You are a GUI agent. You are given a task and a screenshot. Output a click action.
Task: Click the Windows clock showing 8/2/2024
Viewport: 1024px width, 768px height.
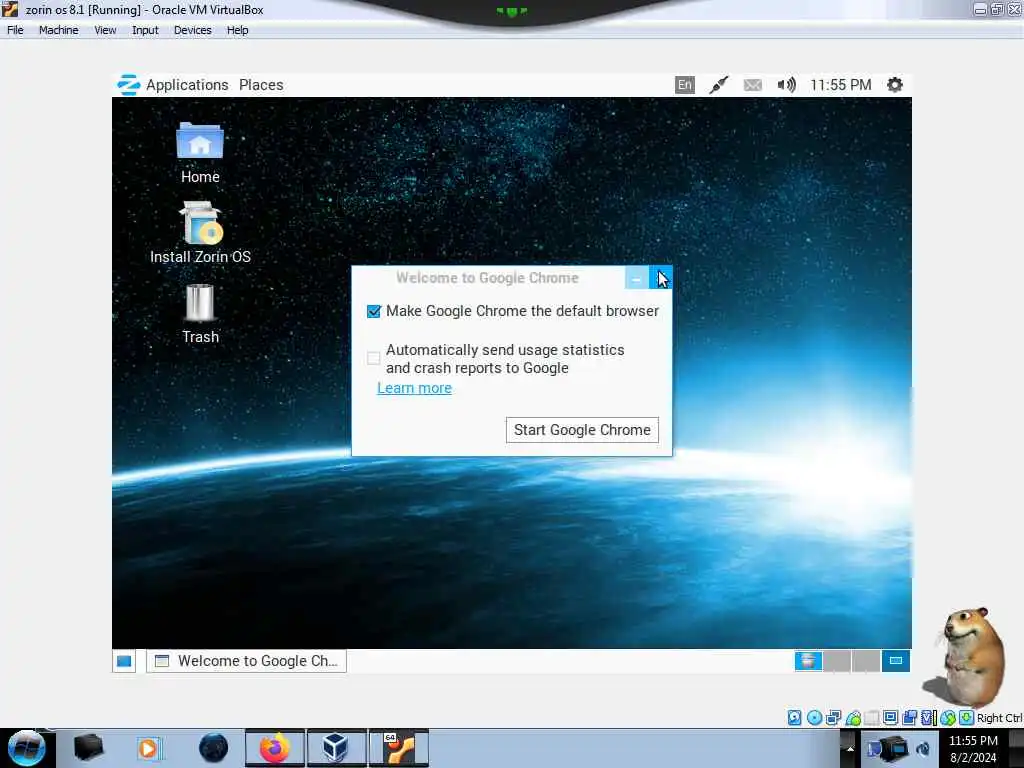[x=973, y=749]
